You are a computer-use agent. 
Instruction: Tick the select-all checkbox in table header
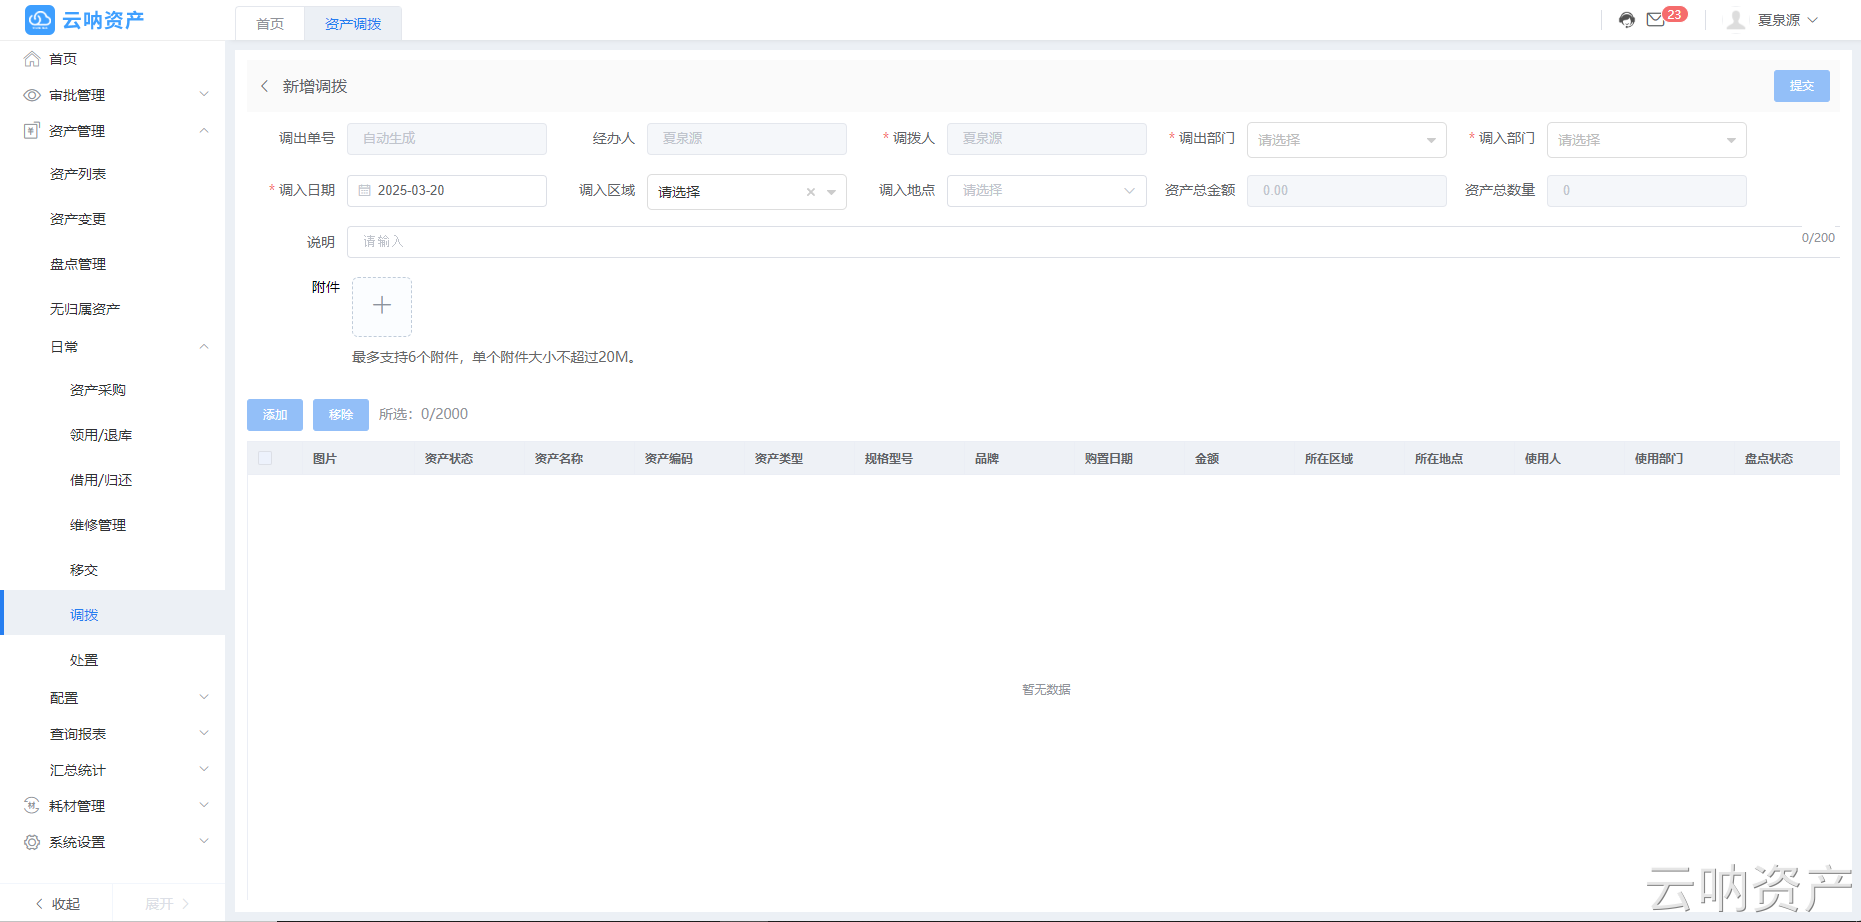[x=265, y=458]
